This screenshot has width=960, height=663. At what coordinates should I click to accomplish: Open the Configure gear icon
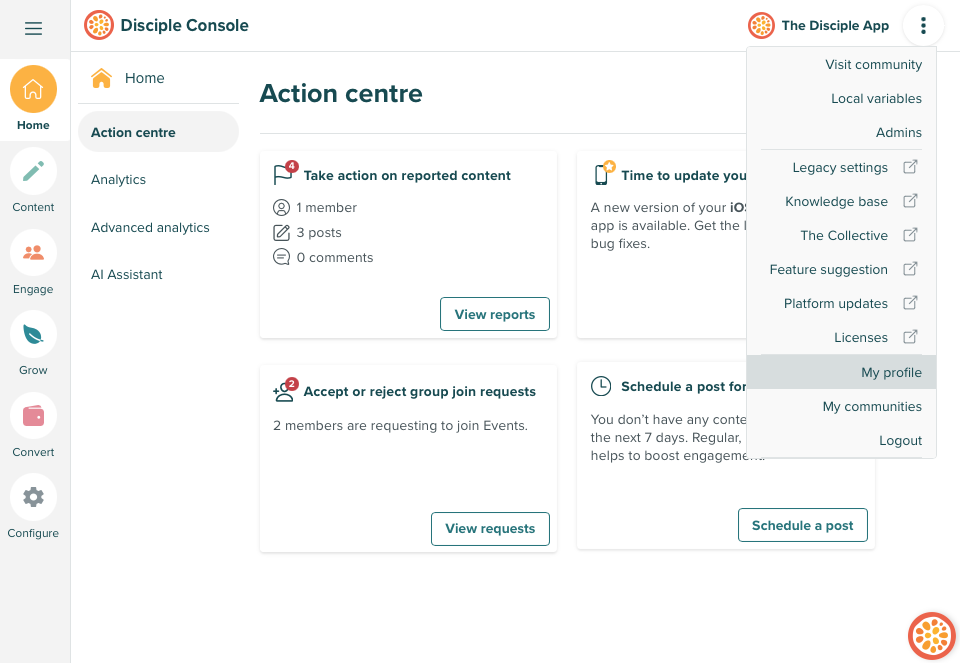click(33, 497)
